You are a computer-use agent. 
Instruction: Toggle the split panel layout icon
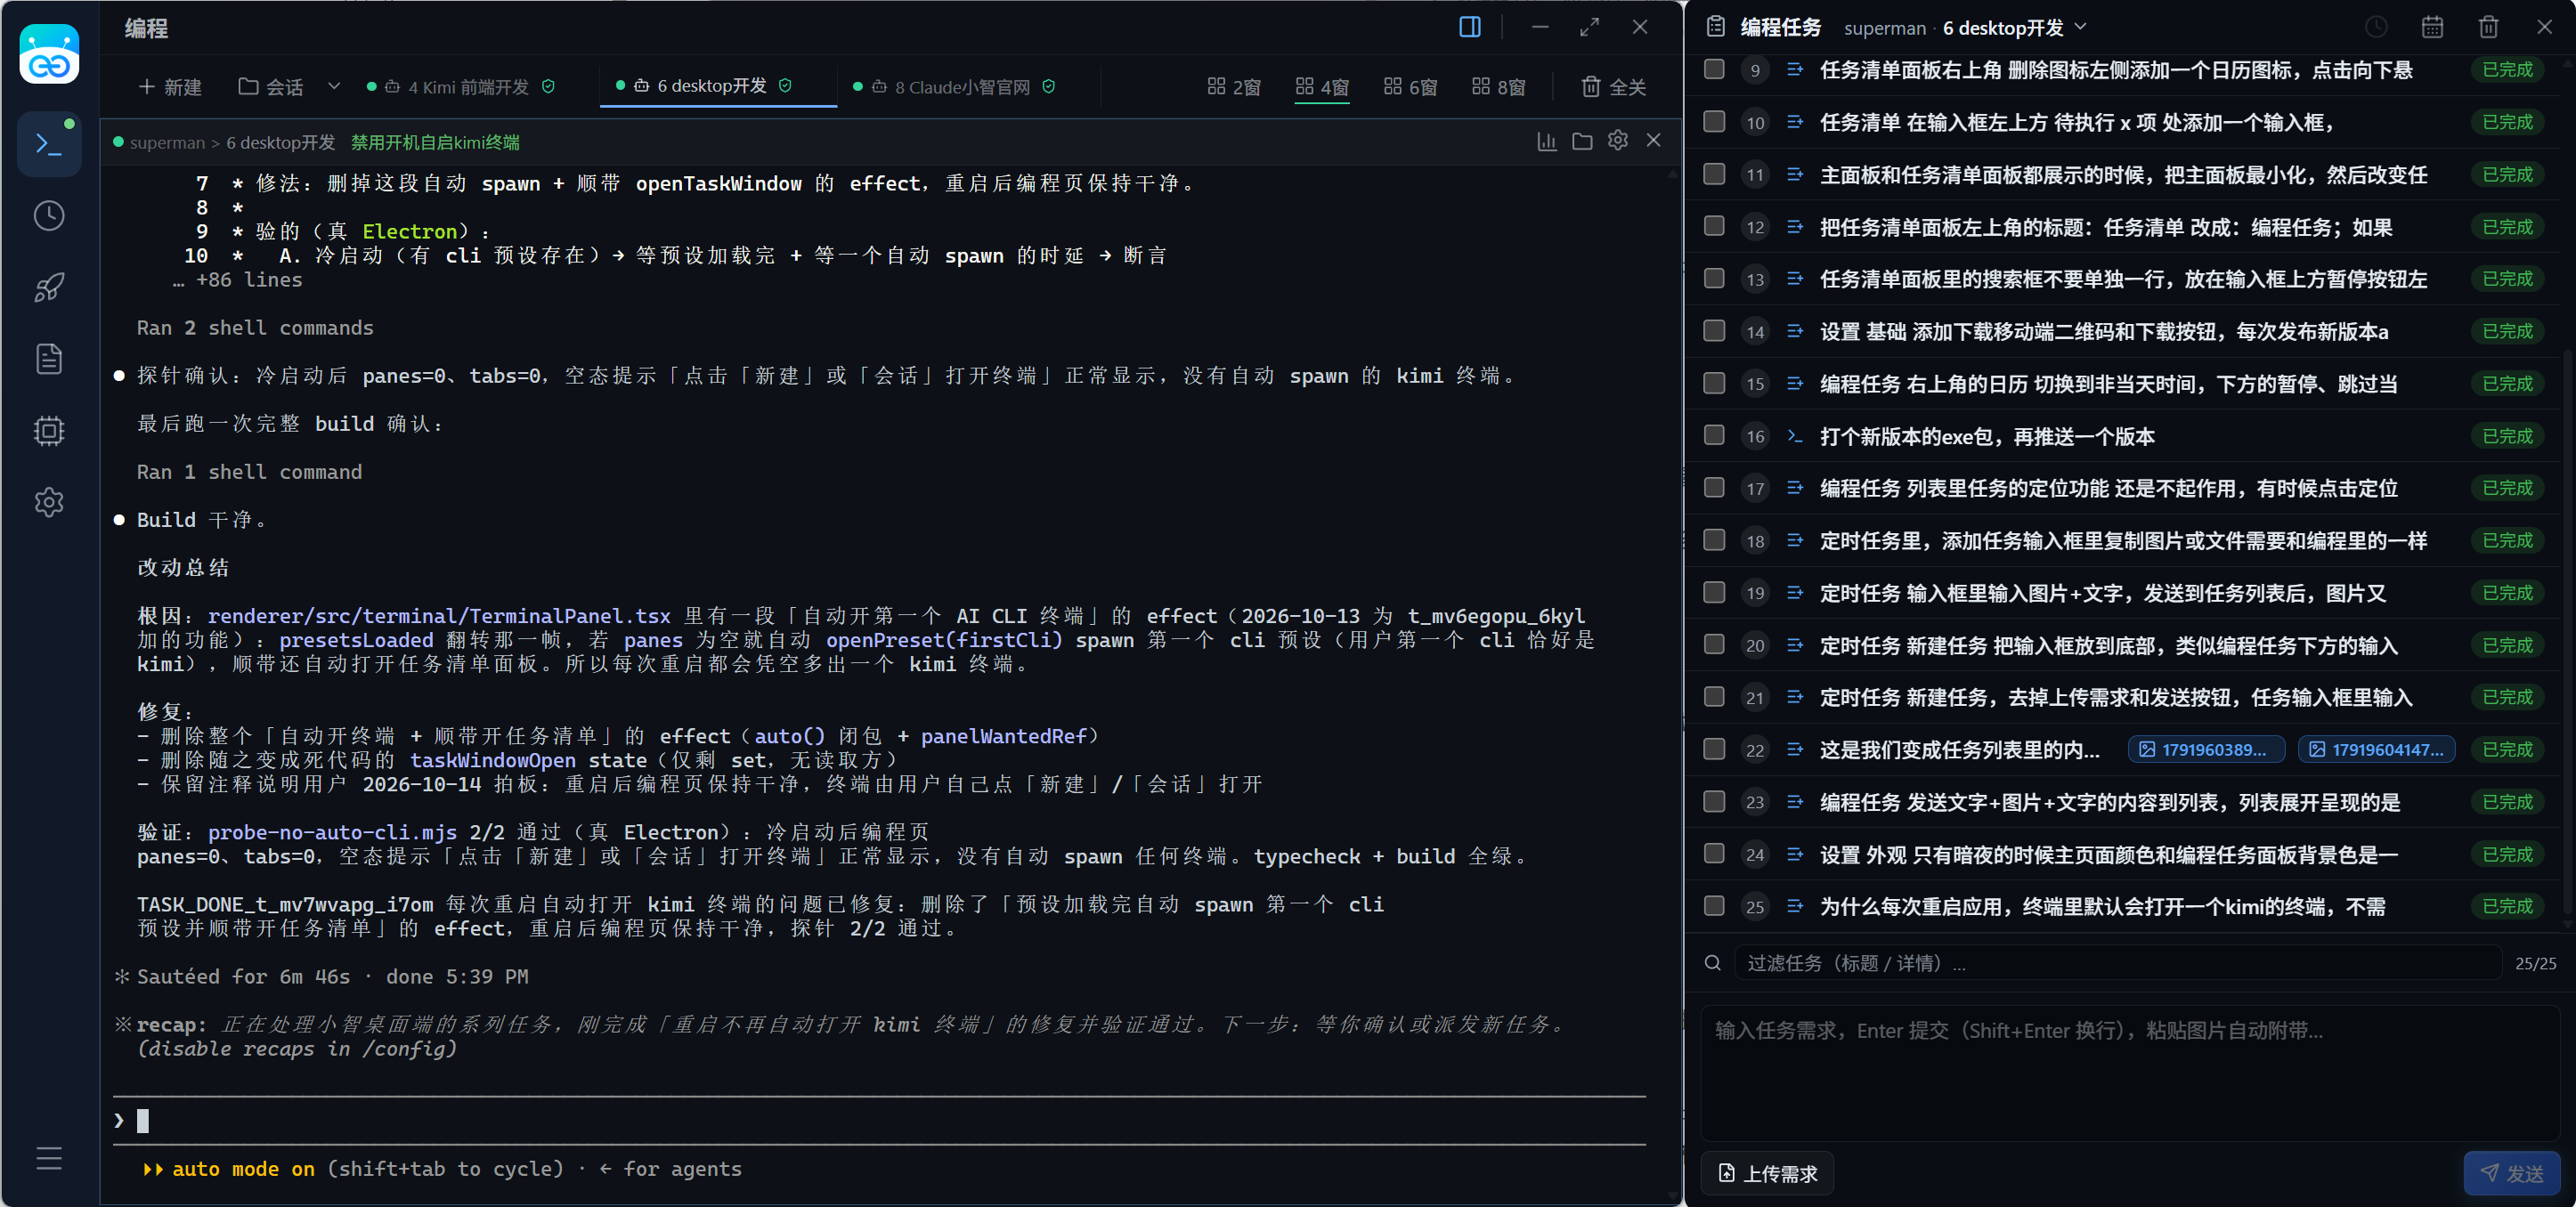(1469, 27)
